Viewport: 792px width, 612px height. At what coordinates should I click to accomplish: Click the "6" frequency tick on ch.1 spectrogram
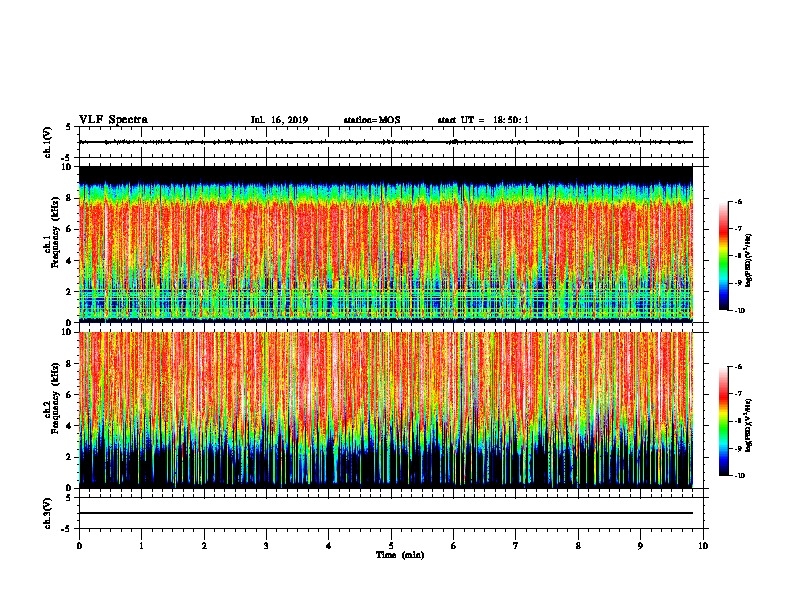(x=69, y=229)
